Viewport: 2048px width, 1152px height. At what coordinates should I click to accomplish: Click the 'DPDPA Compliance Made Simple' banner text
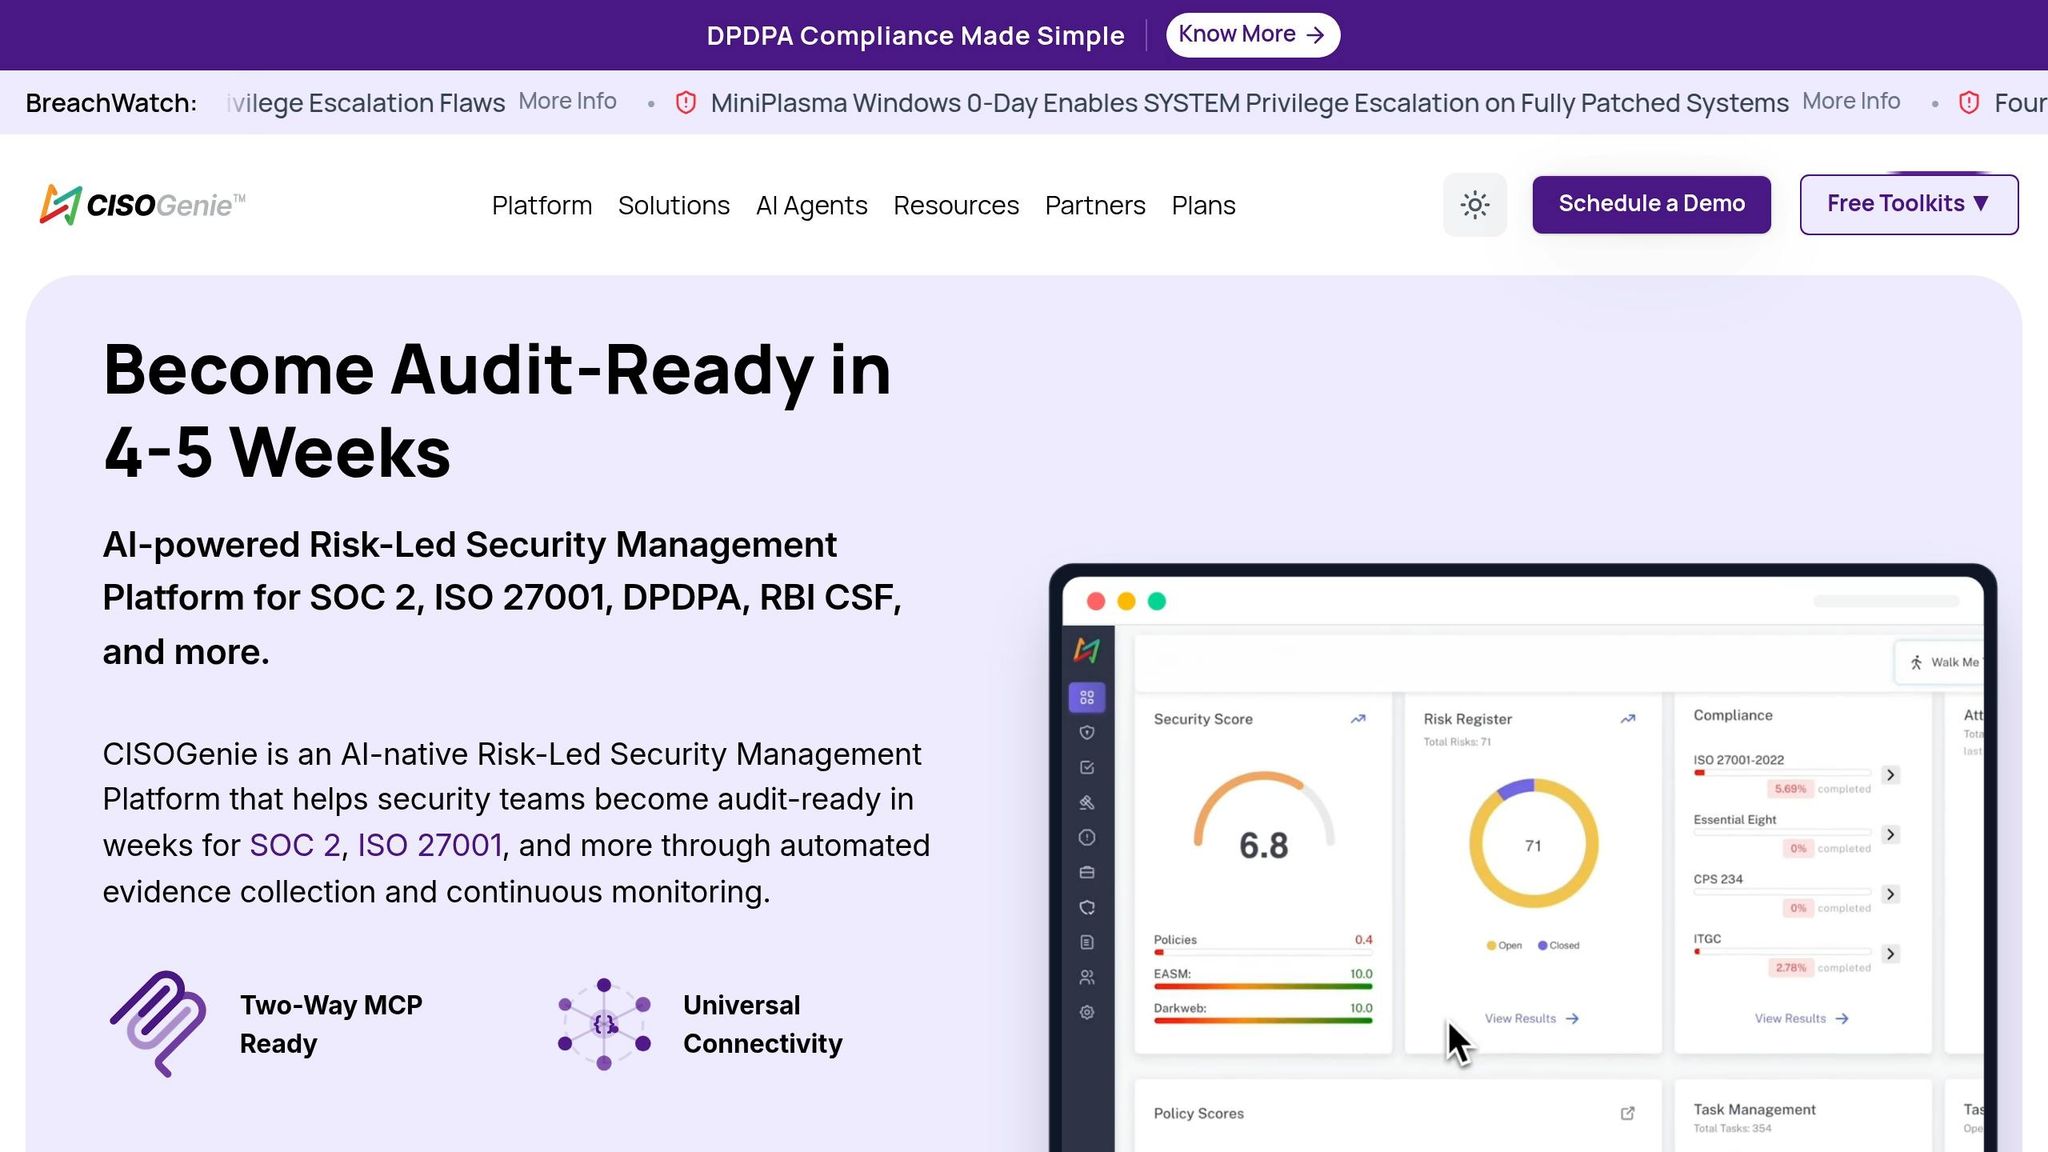pyautogui.click(x=915, y=36)
